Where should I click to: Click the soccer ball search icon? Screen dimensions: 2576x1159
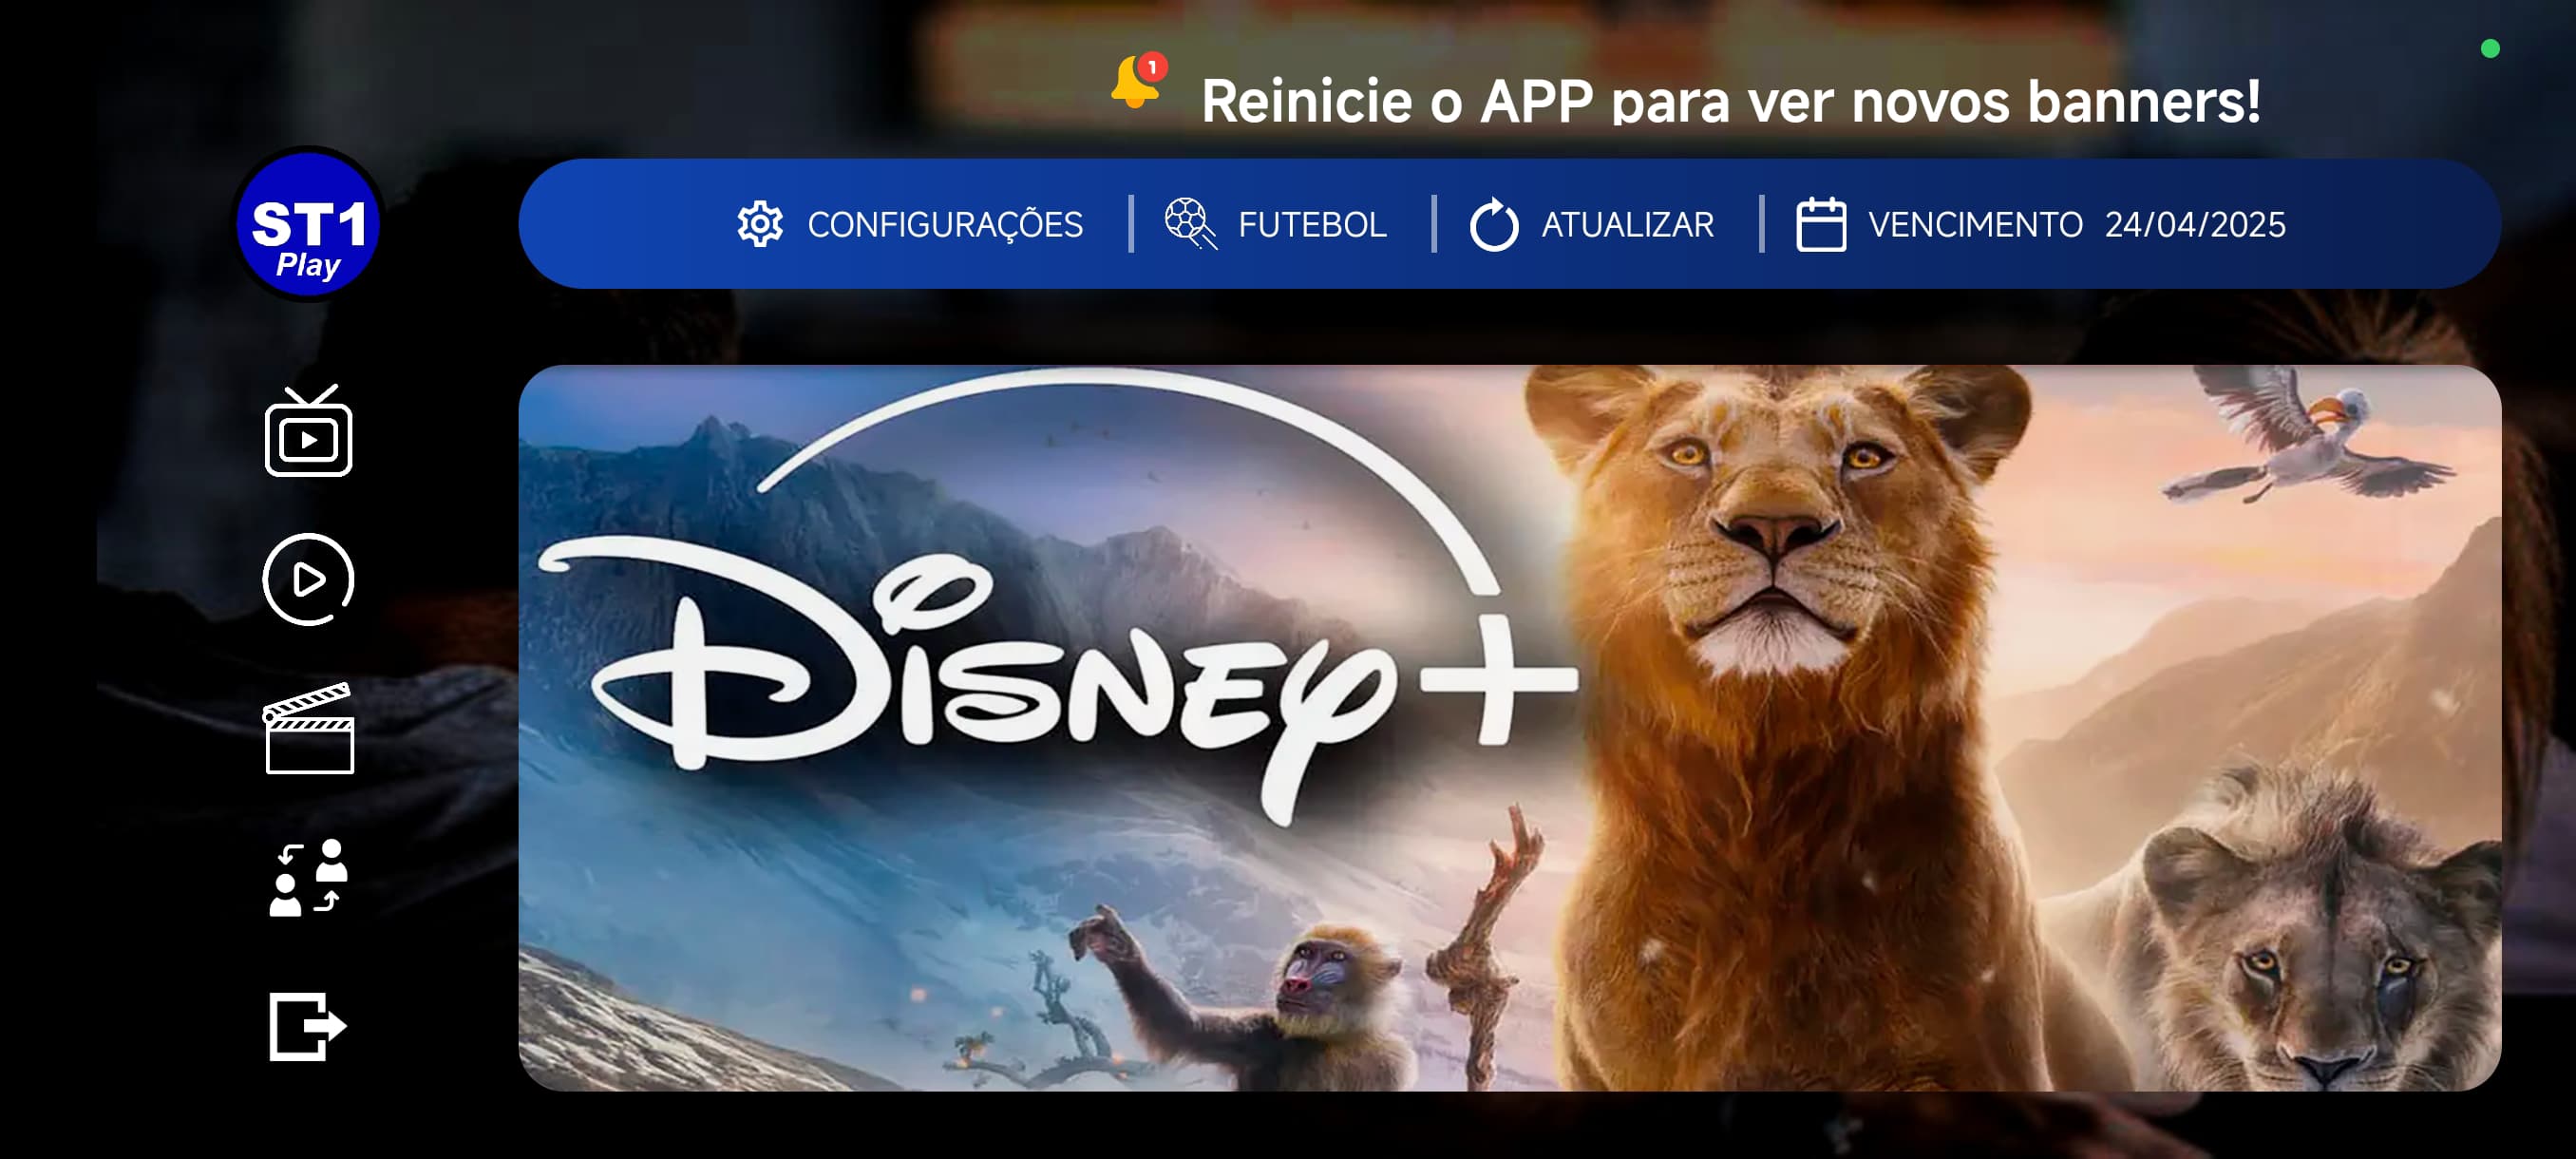coord(1190,224)
